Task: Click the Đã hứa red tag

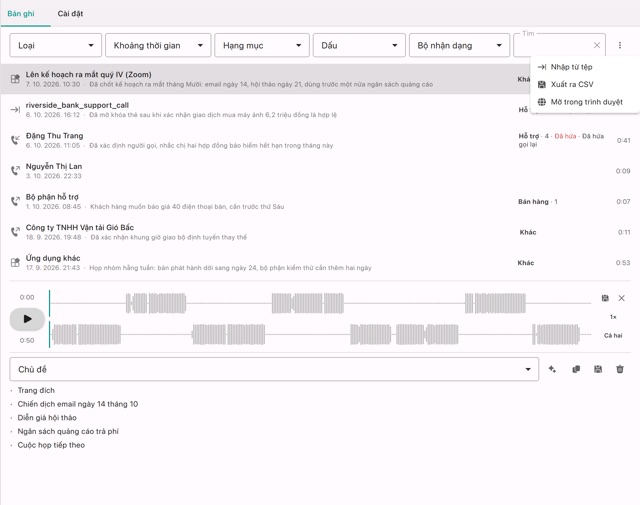Action: (x=565, y=136)
